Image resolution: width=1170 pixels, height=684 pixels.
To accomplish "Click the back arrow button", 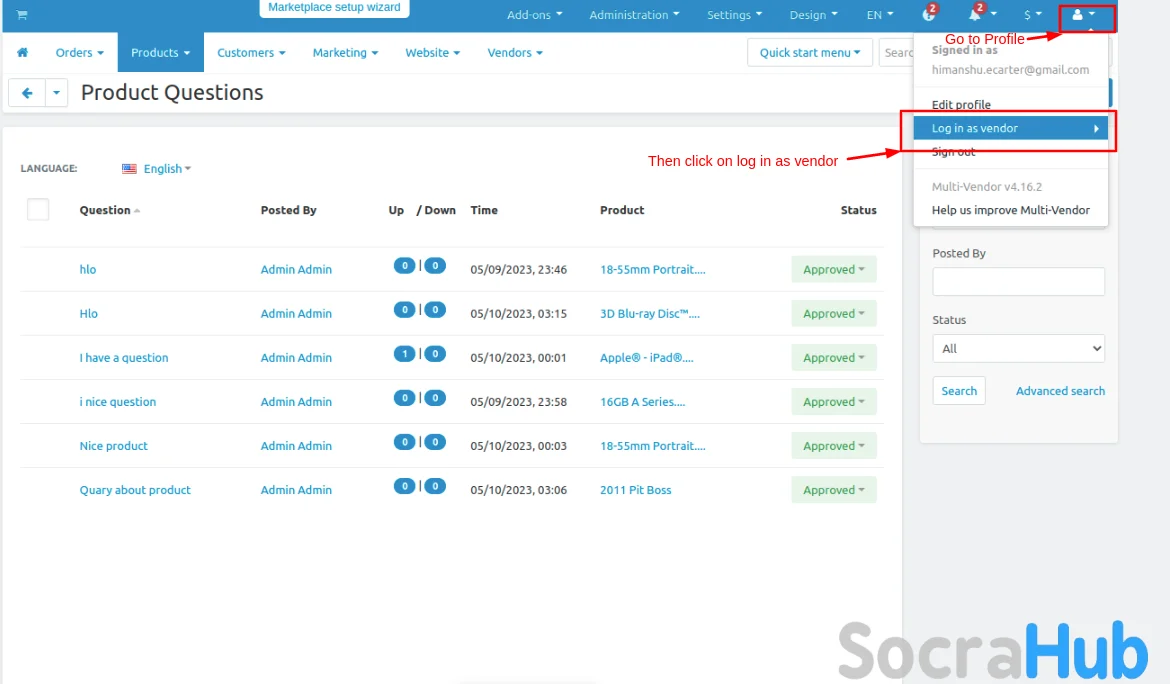I will 27,93.
